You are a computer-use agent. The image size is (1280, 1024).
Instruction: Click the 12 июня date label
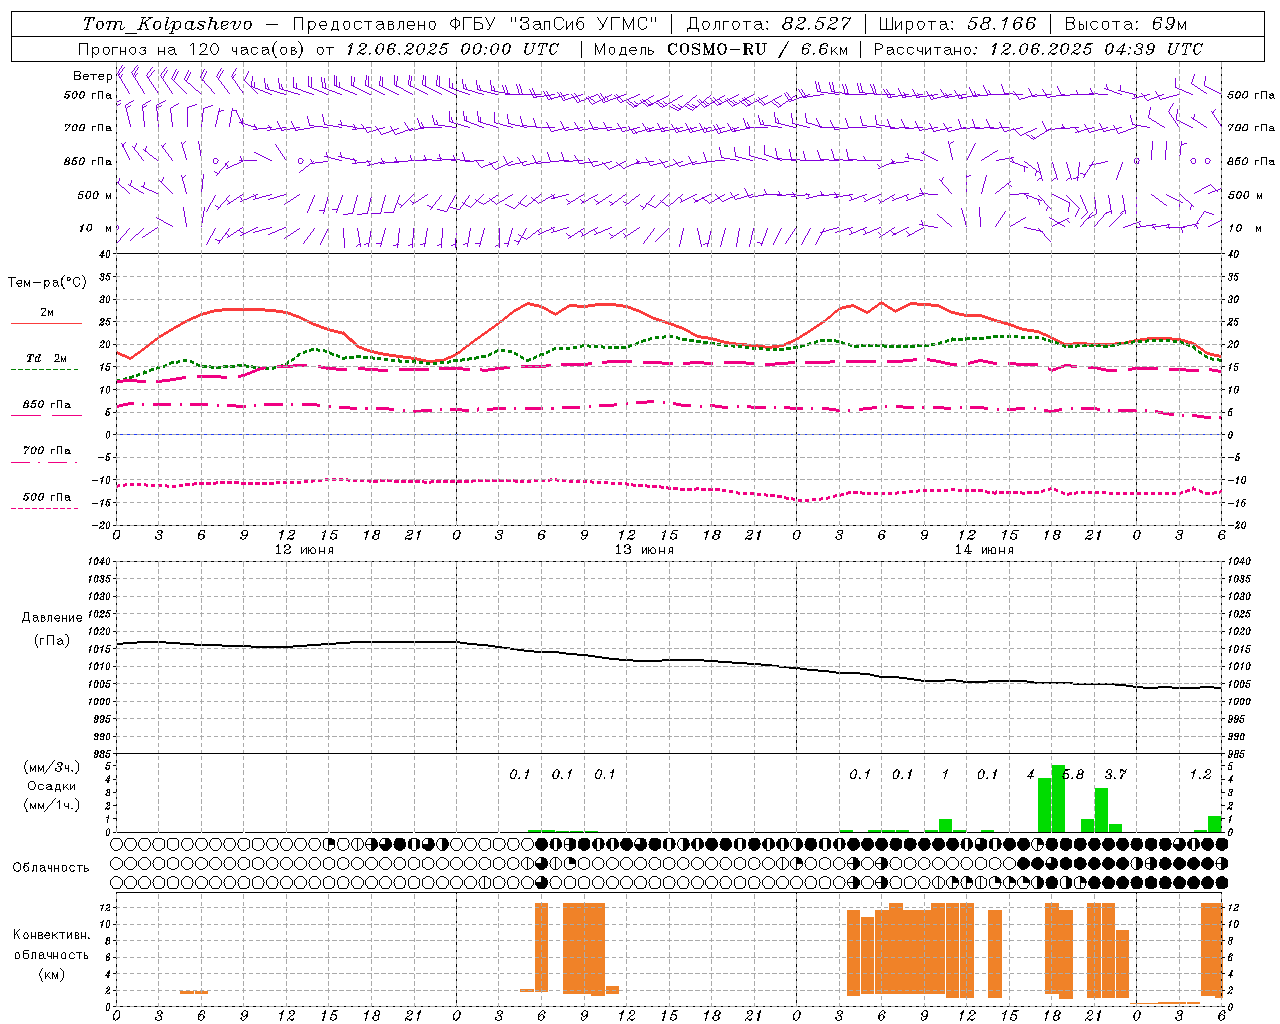coord(304,550)
